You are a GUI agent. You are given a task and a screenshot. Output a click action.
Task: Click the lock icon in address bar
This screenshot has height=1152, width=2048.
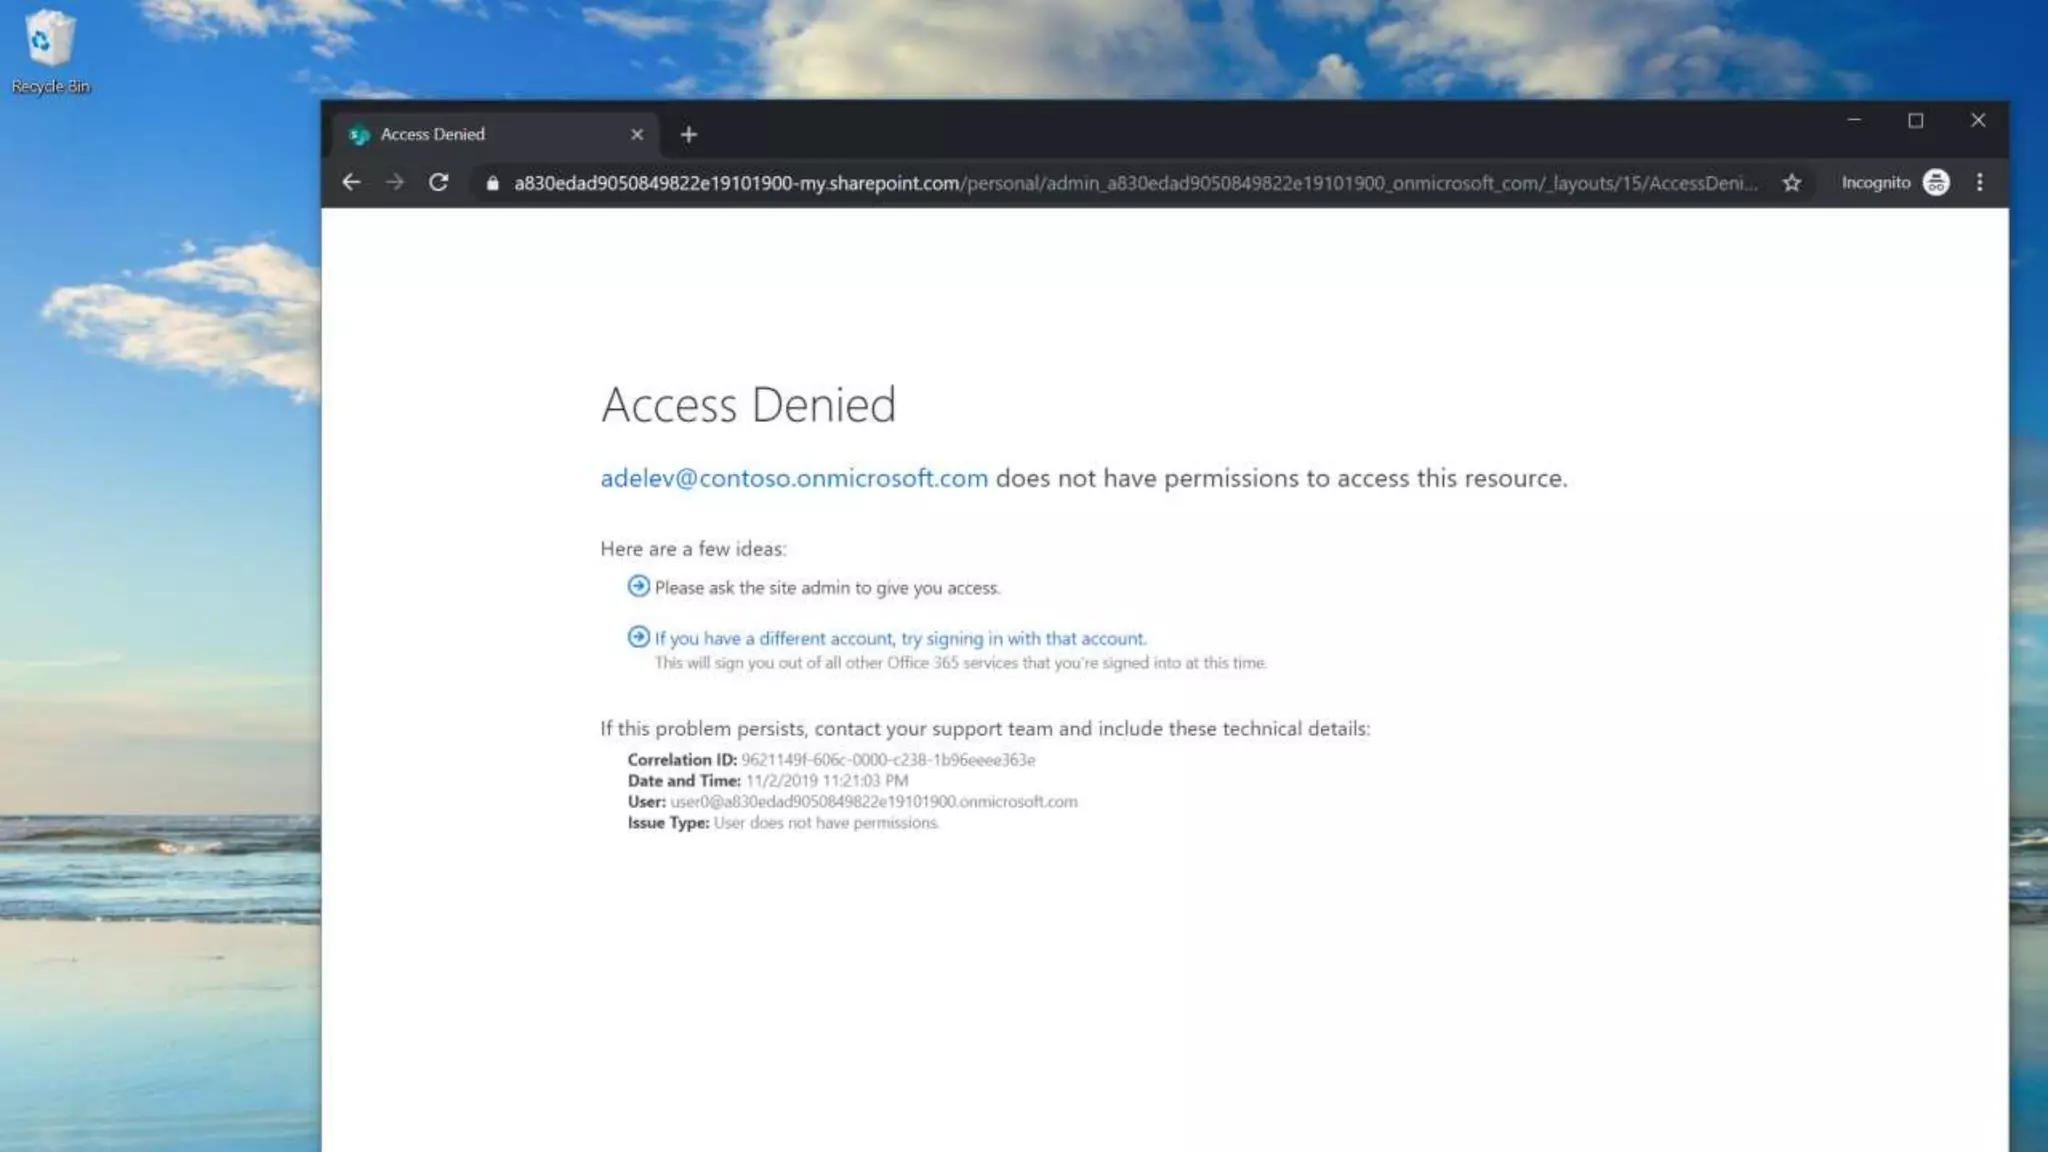coord(492,183)
